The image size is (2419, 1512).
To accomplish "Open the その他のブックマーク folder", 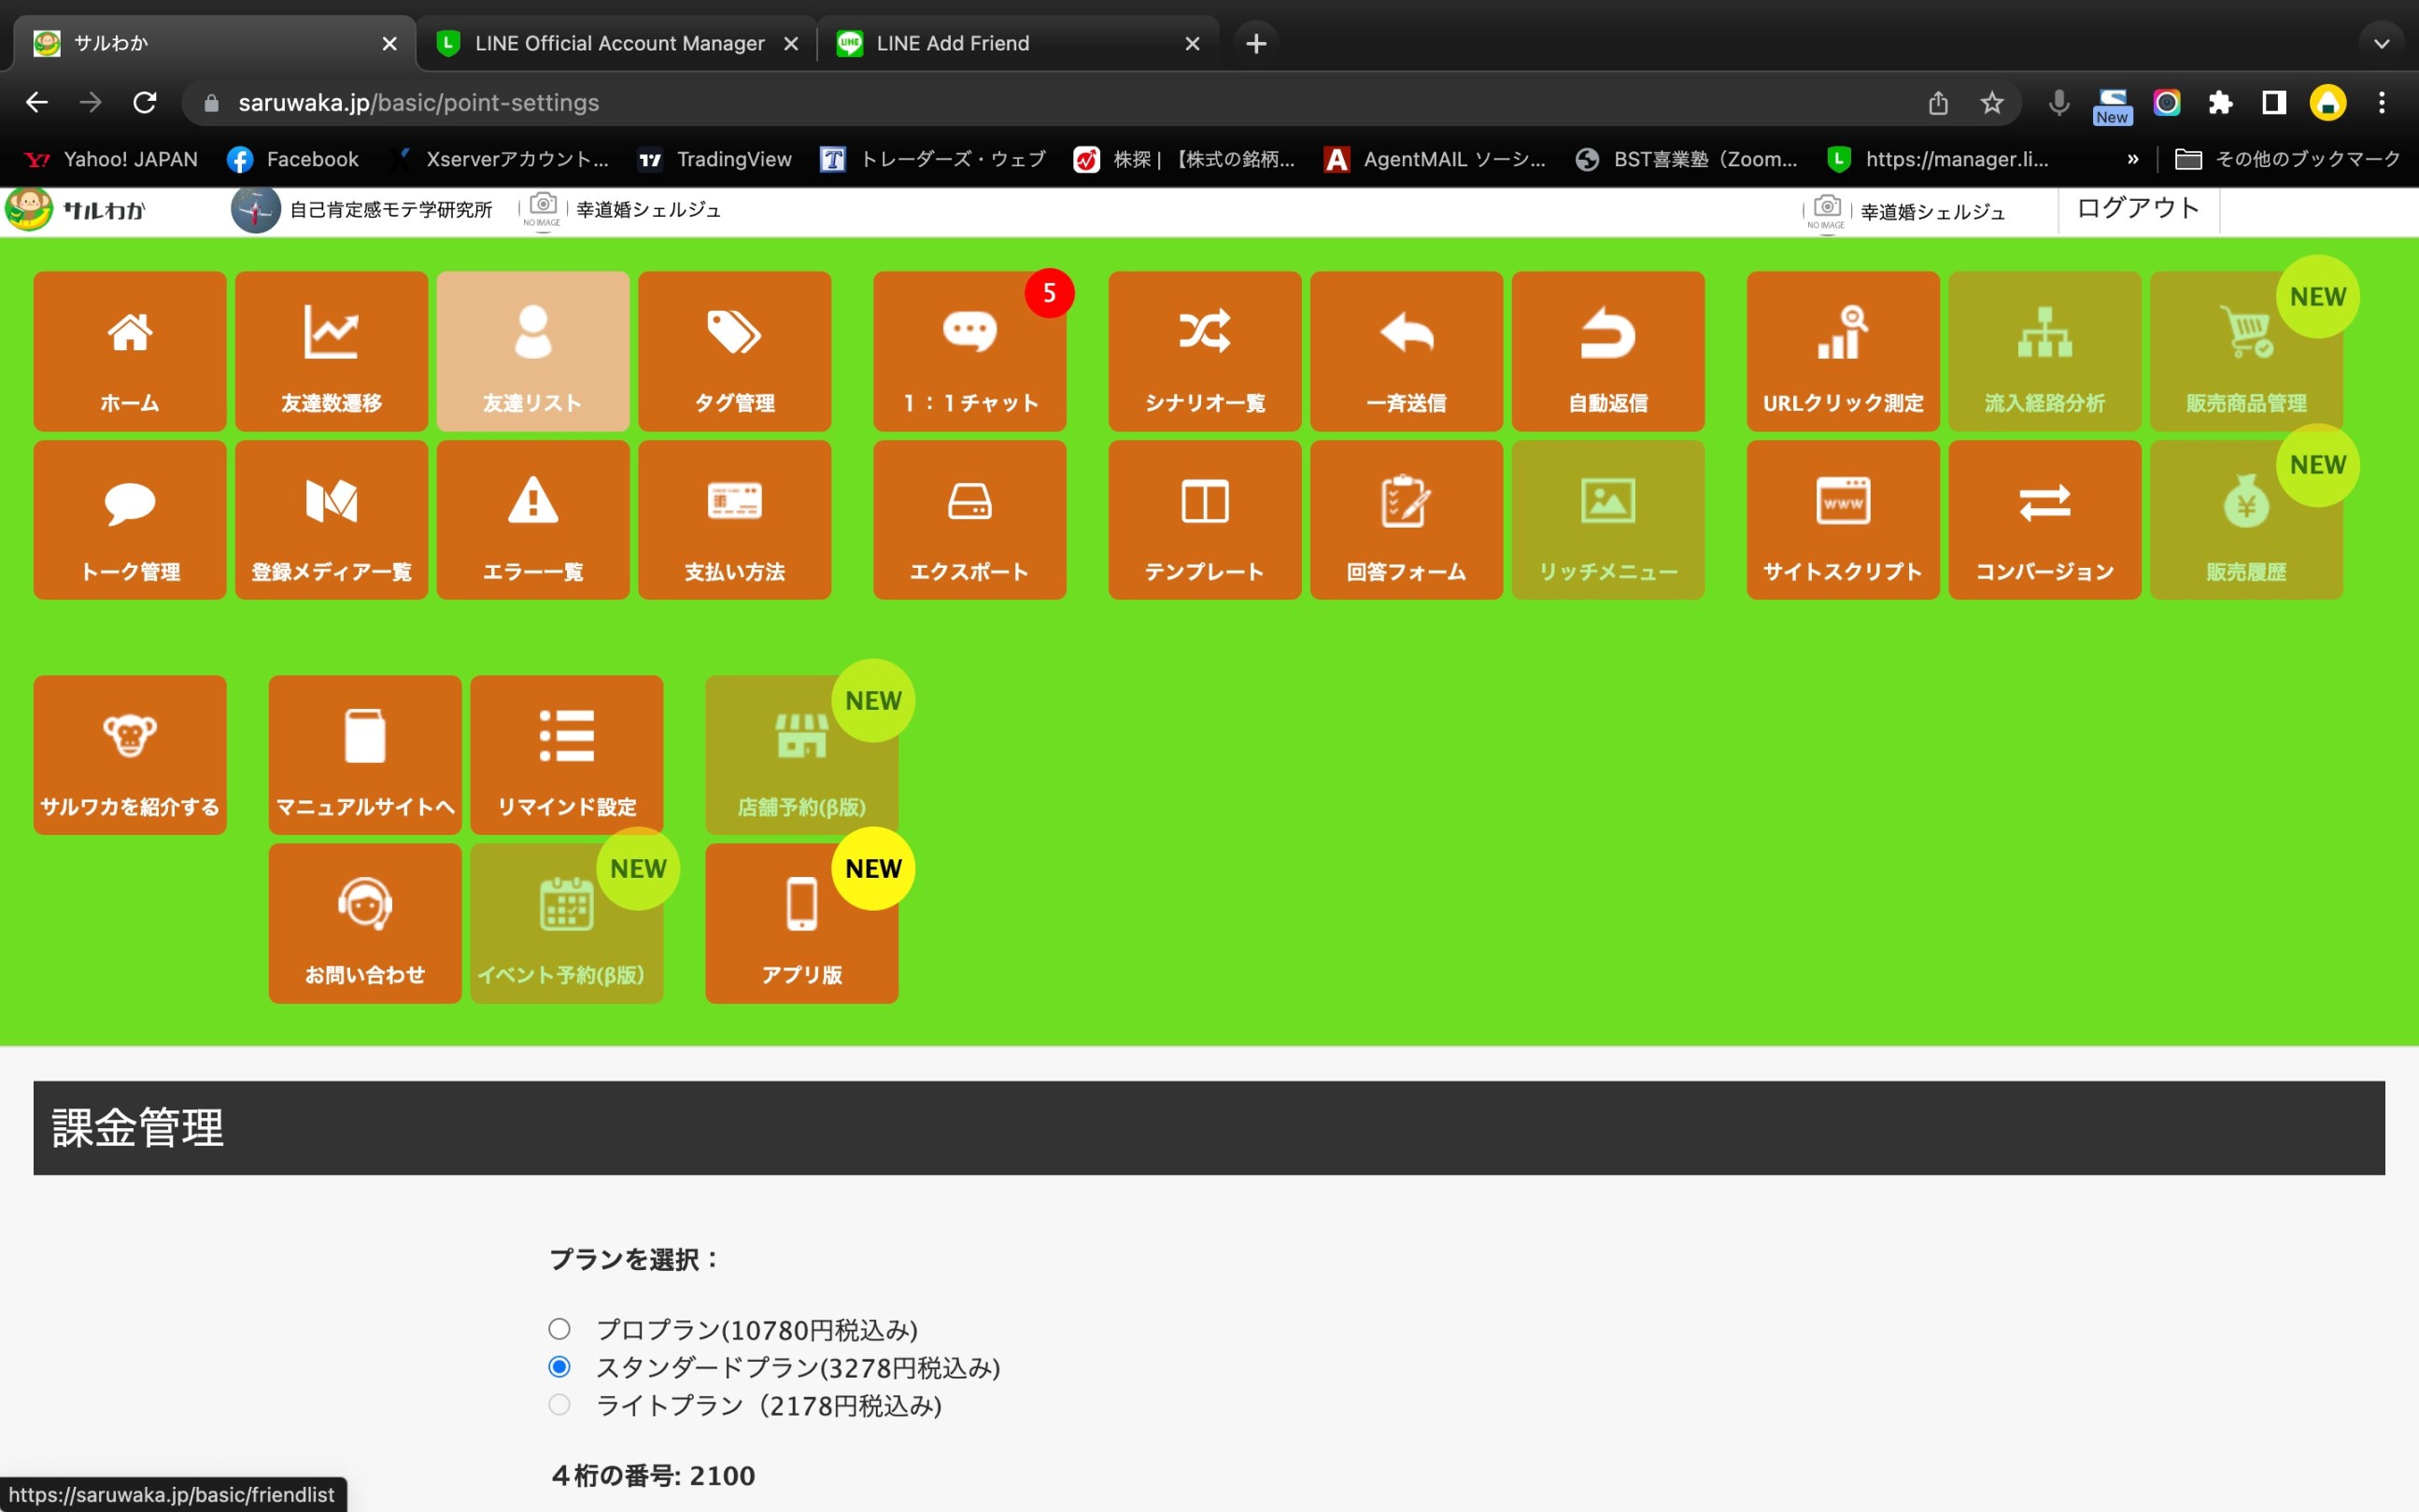I will 2288,159.
